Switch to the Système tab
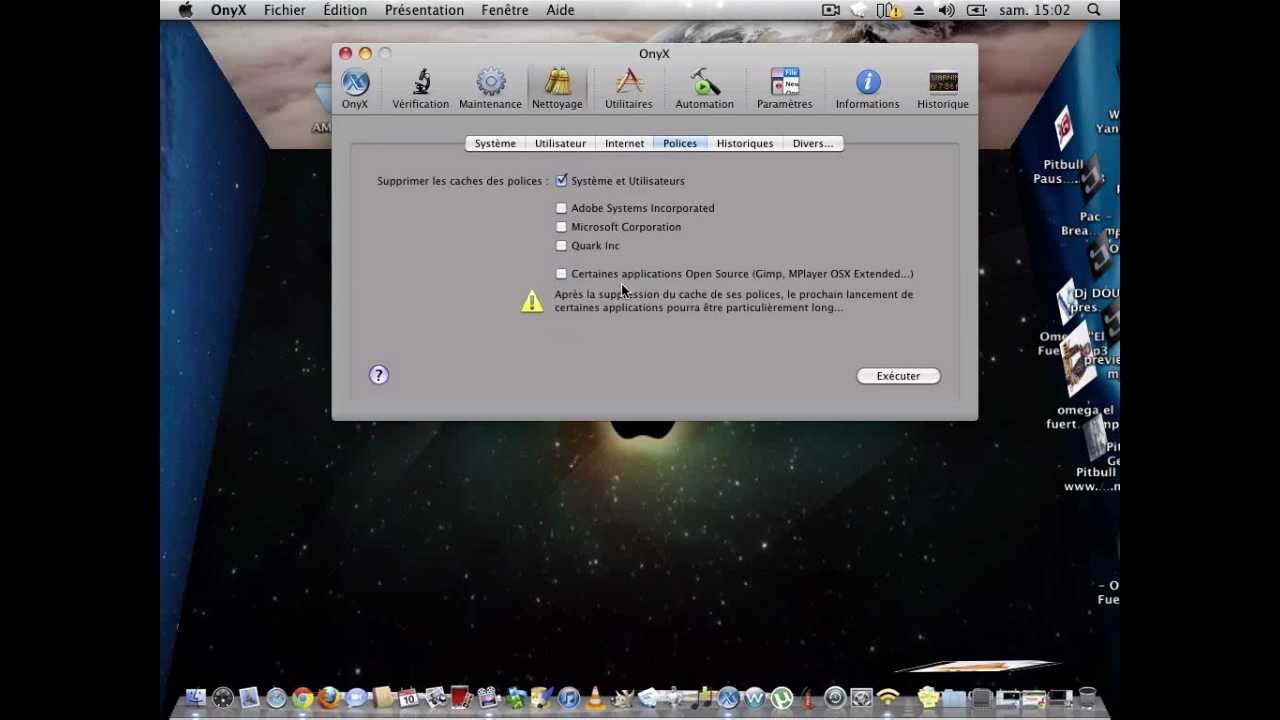1280x720 pixels. coord(495,144)
